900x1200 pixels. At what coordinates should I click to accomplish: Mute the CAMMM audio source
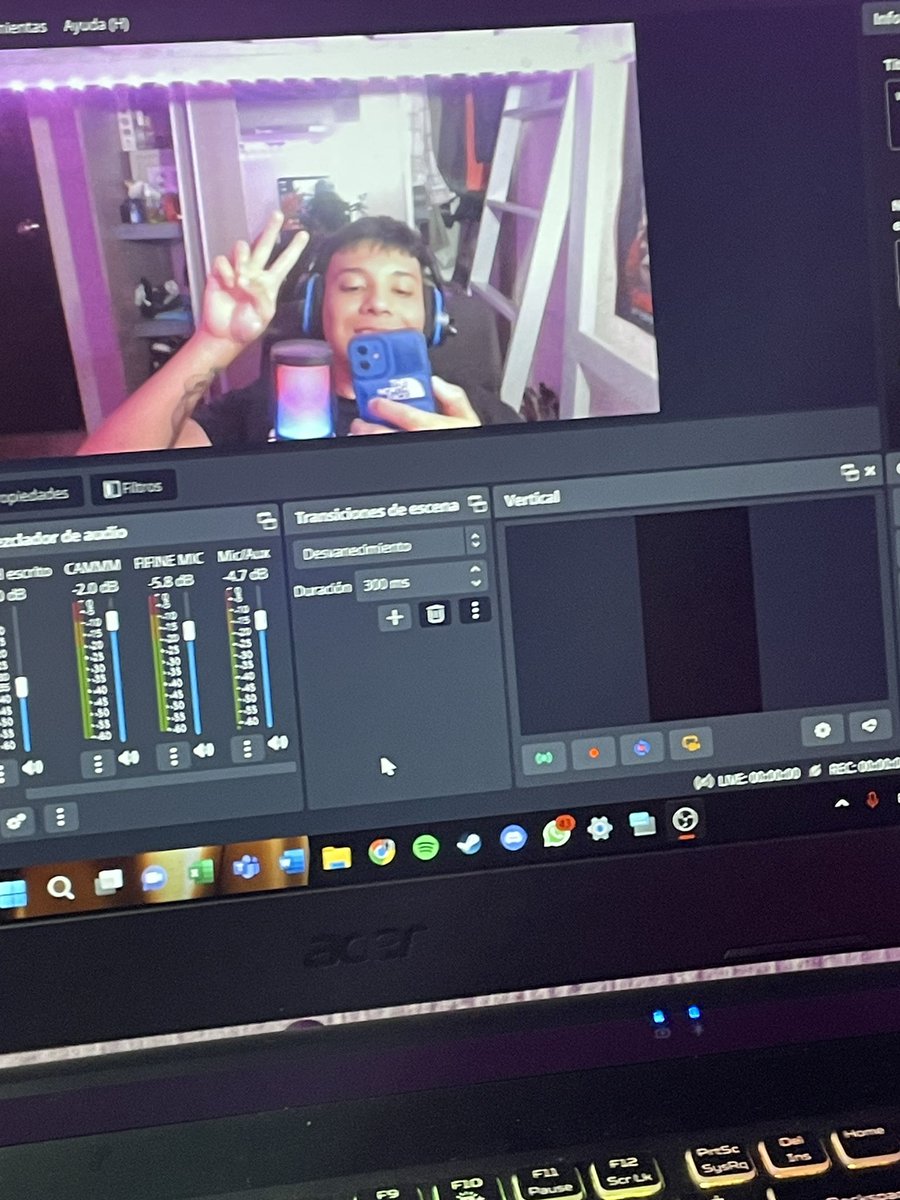tap(128, 758)
